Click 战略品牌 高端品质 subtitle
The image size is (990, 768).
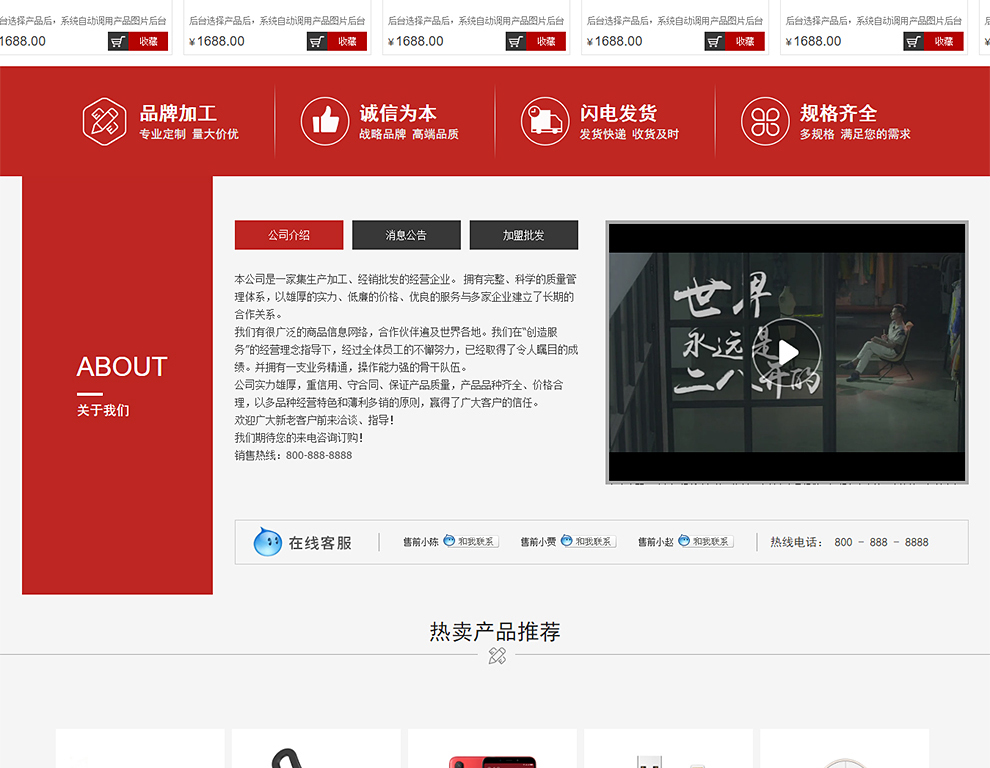tap(409, 134)
